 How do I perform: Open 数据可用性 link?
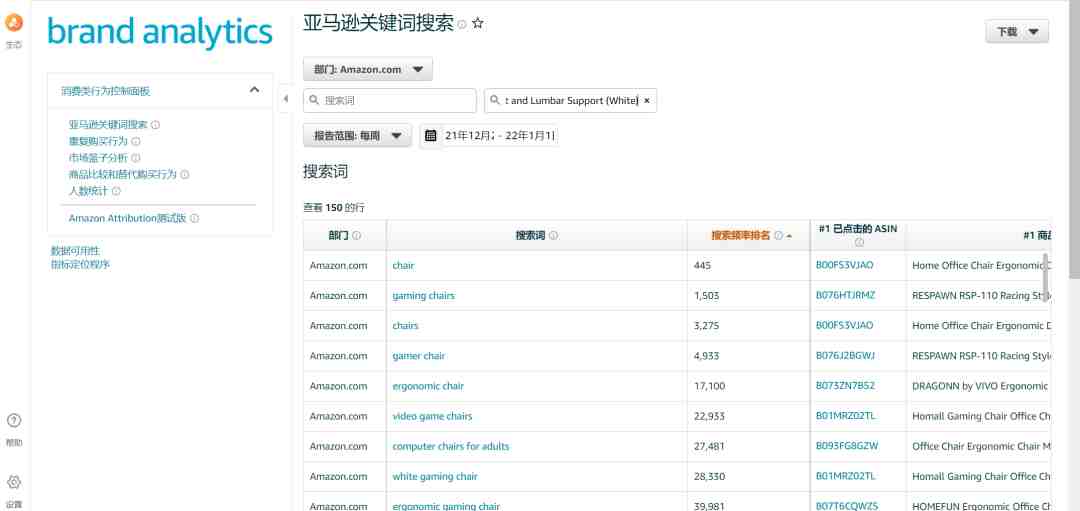(75, 251)
